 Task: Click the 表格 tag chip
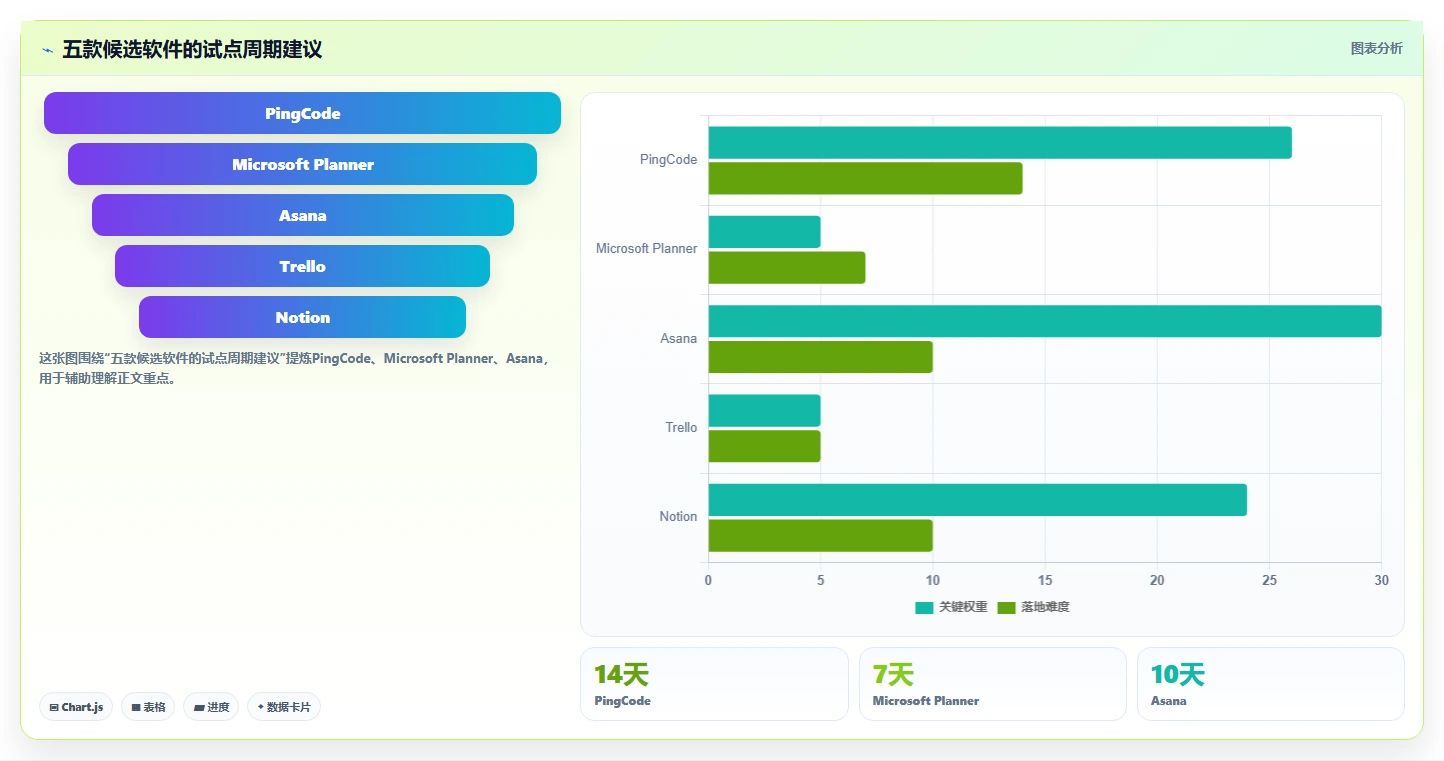coord(148,707)
